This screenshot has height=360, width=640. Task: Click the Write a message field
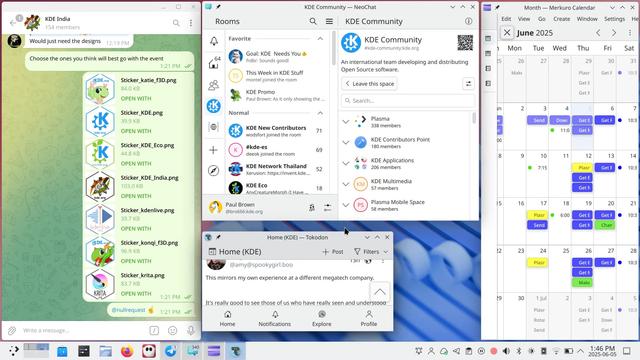pos(84,330)
